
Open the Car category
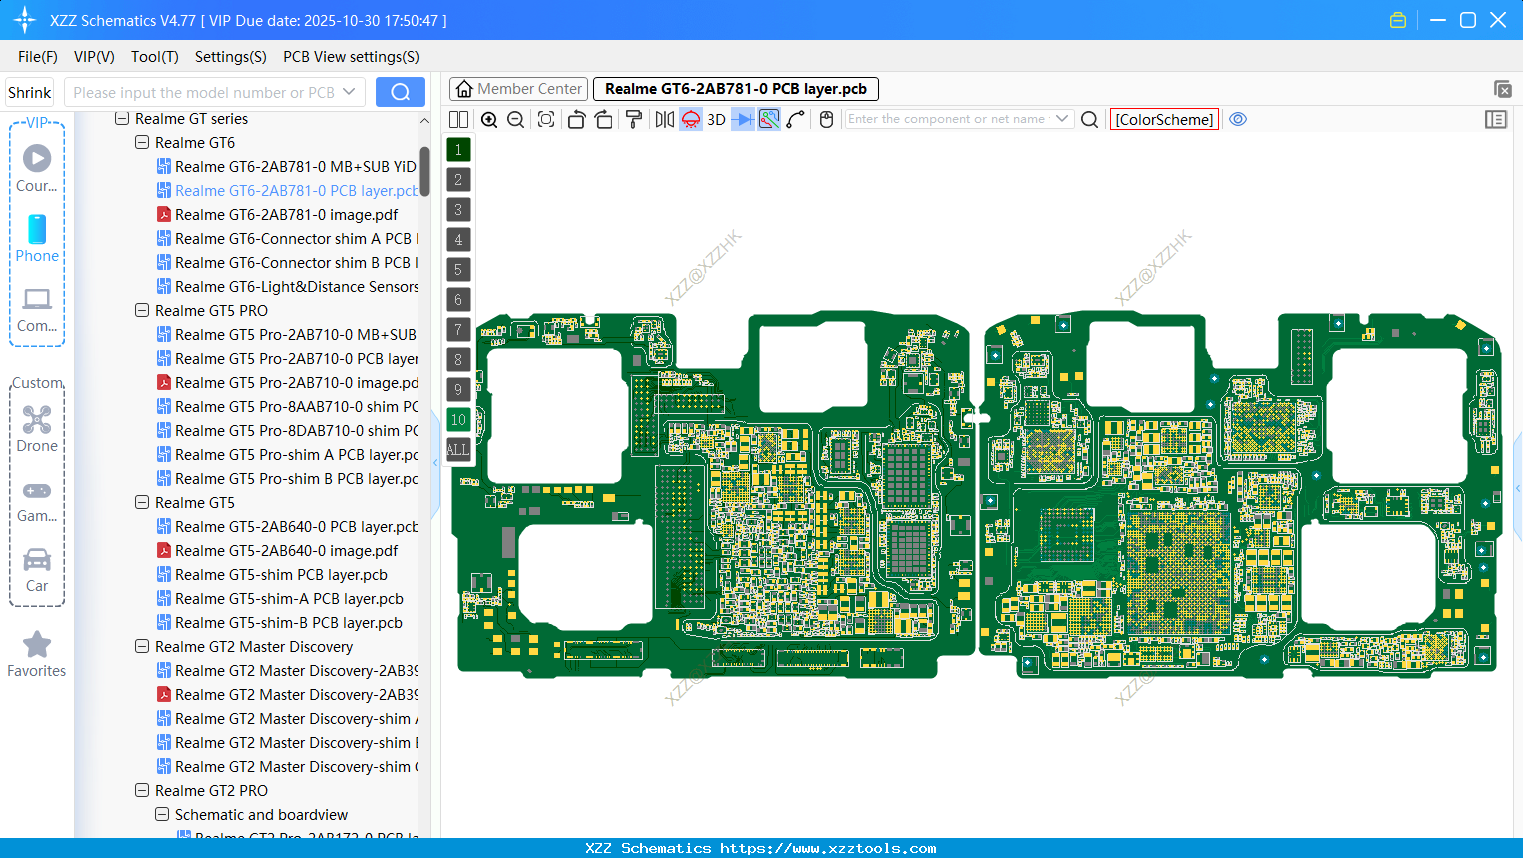tap(37, 570)
